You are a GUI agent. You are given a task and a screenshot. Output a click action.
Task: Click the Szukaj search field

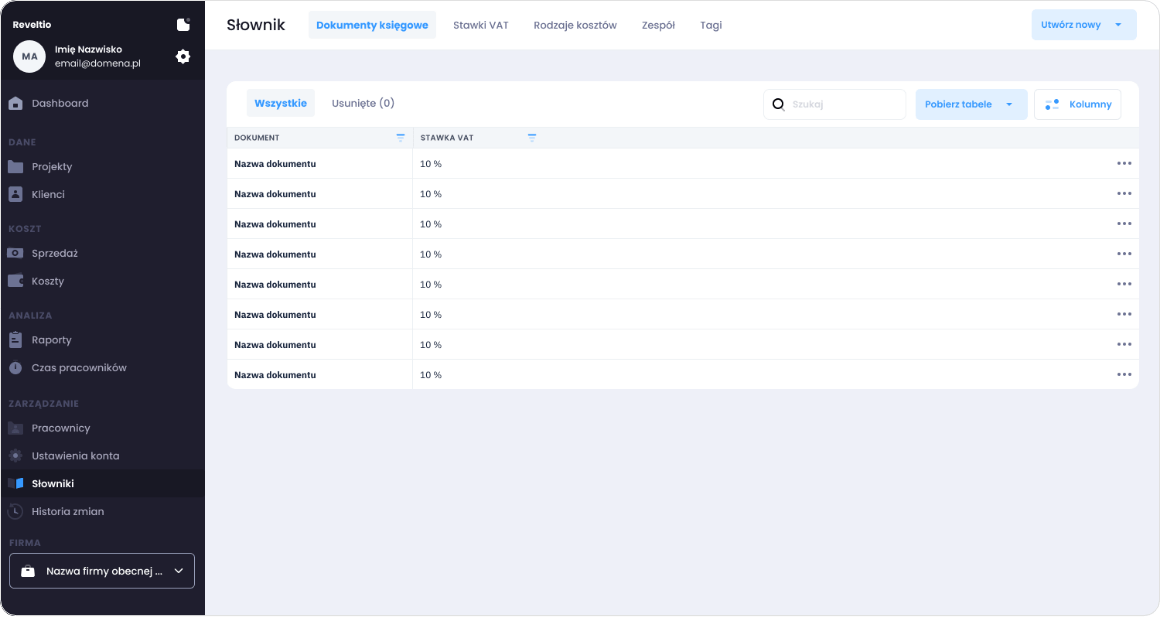(843, 104)
